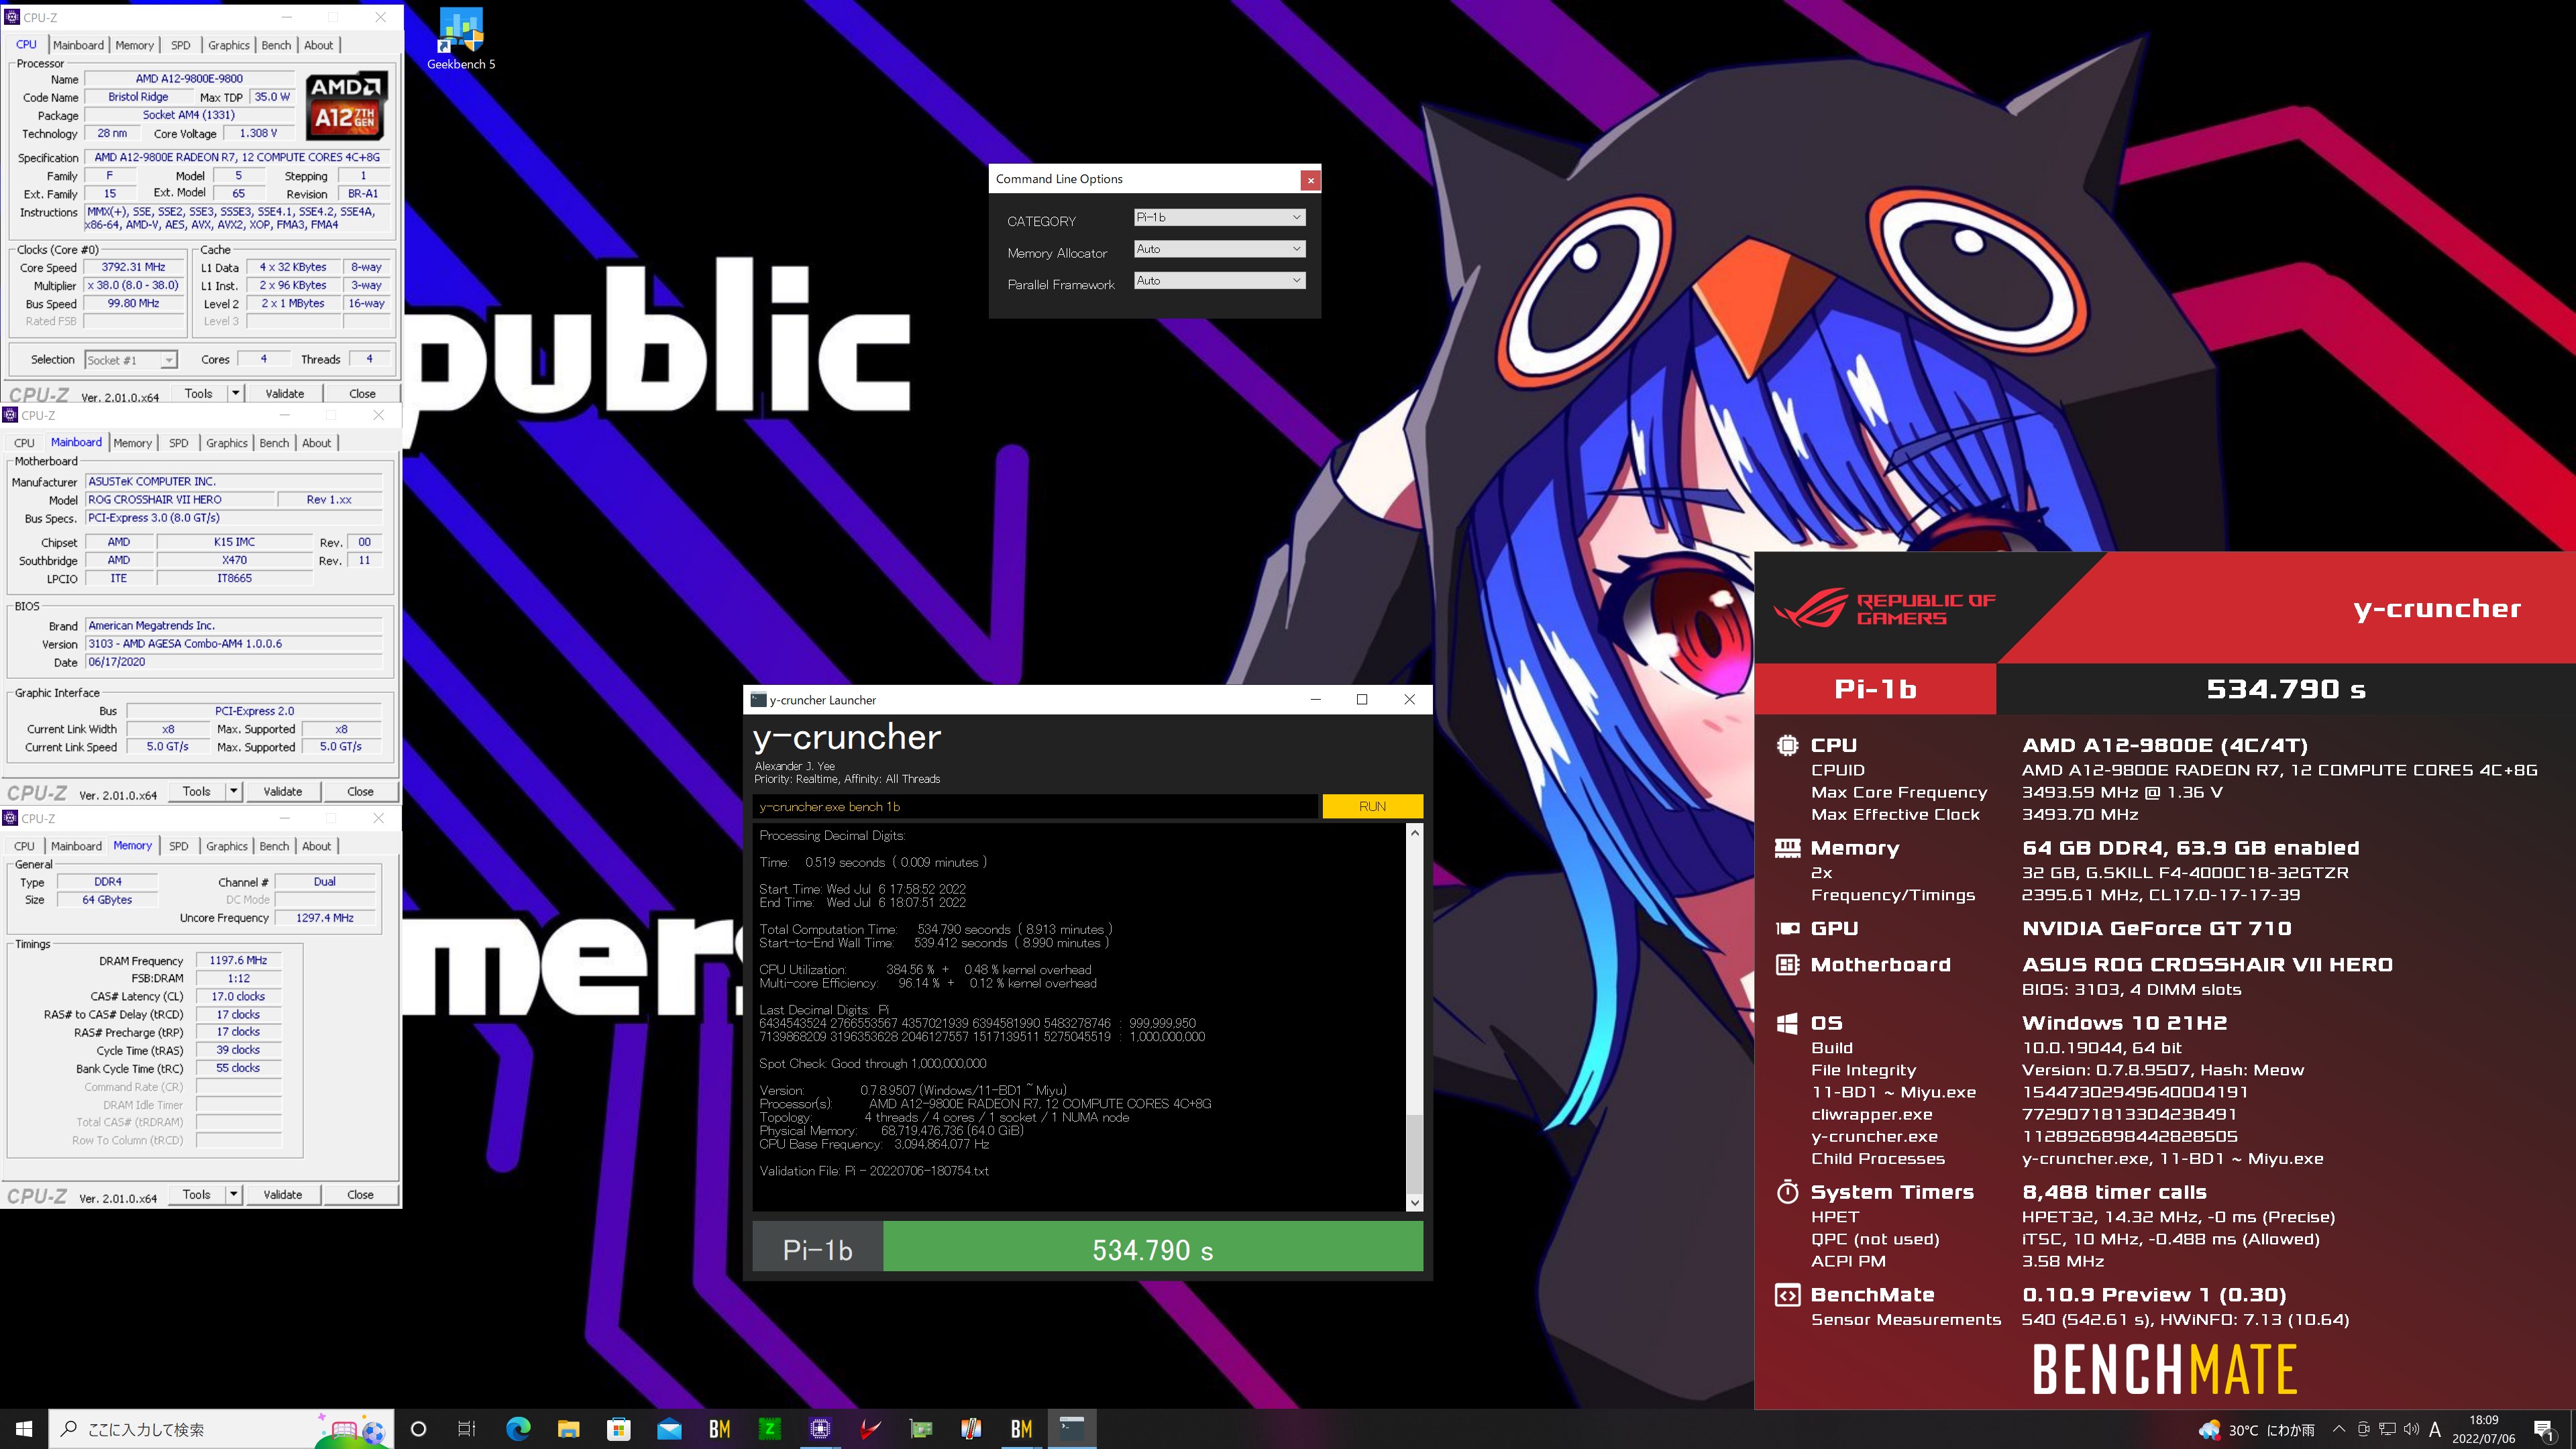Image resolution: width=2576 pixels, height=1449 pixels.
Task: Click the Uncore Frequency 1297.4 MHz value
Action: (325, 917)
